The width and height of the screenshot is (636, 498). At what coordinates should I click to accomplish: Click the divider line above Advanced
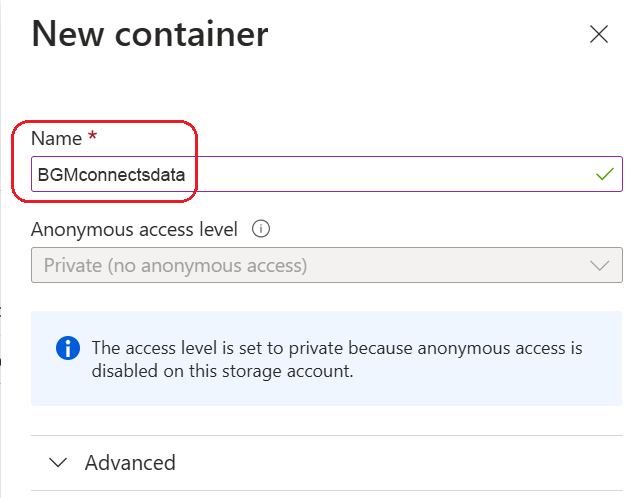[x=326, y=435]
